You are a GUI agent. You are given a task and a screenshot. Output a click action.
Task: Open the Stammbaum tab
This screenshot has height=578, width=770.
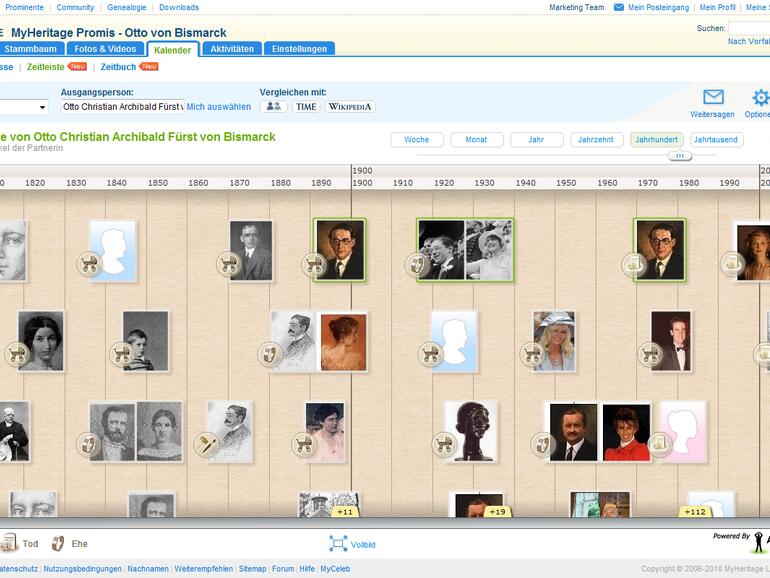click(30, 49)
